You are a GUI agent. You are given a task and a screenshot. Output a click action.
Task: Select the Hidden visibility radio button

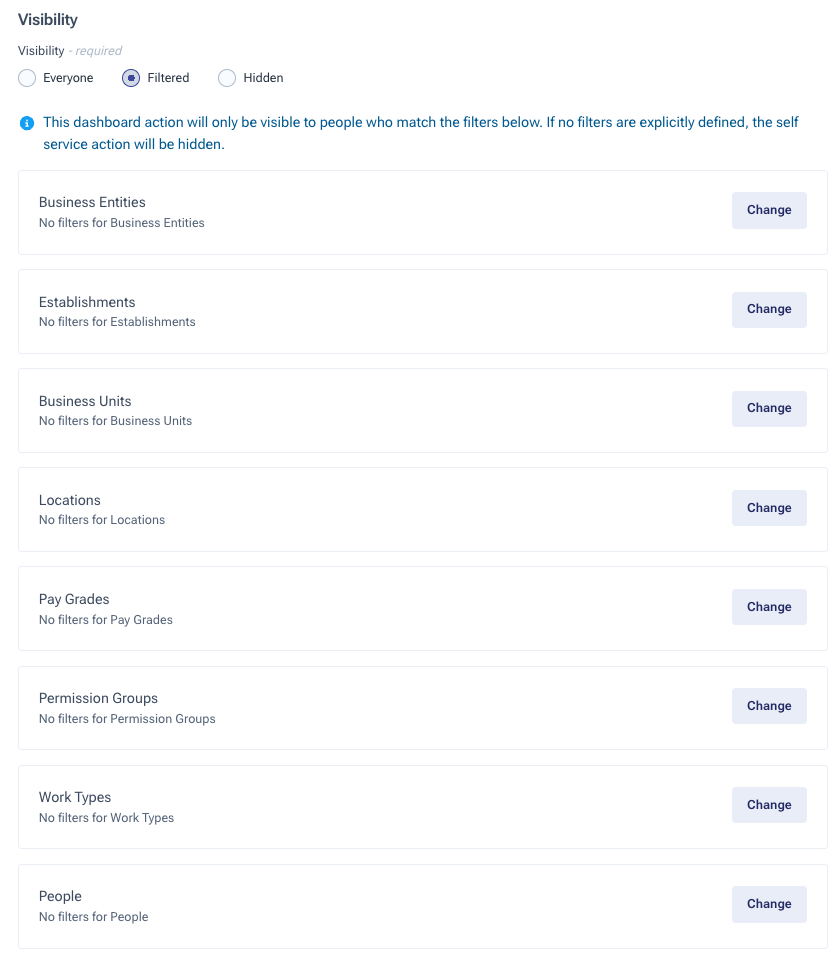point(227,78)
